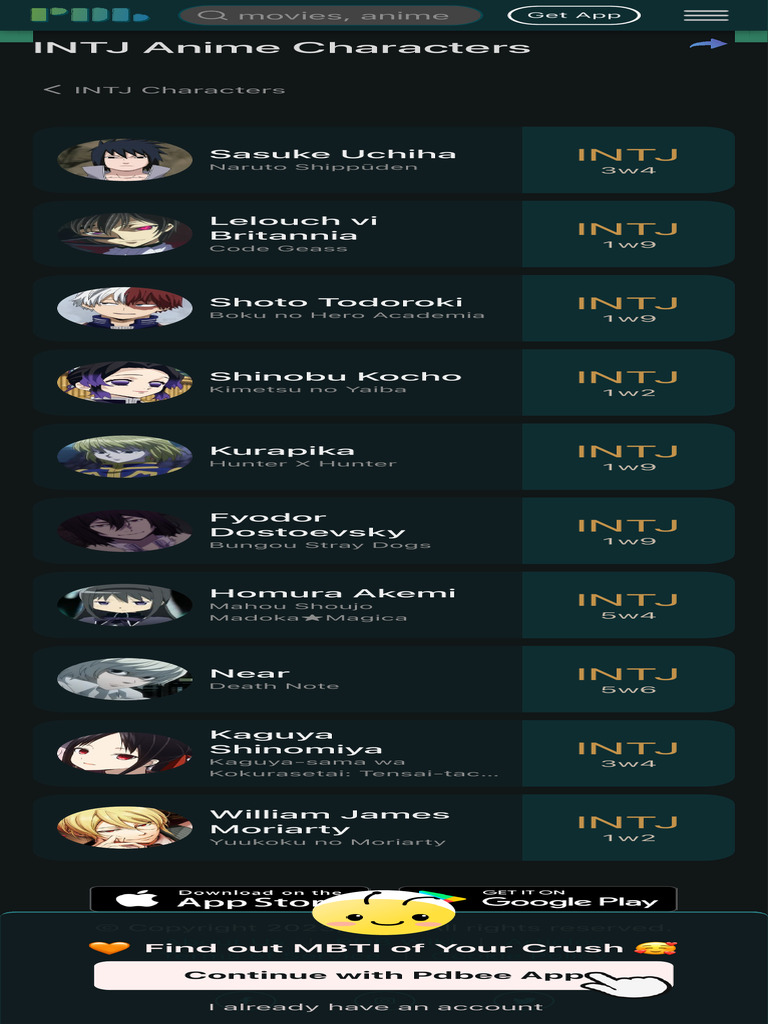Click the blue share arrow icon
768x1024 pixels.
[708, 44]
